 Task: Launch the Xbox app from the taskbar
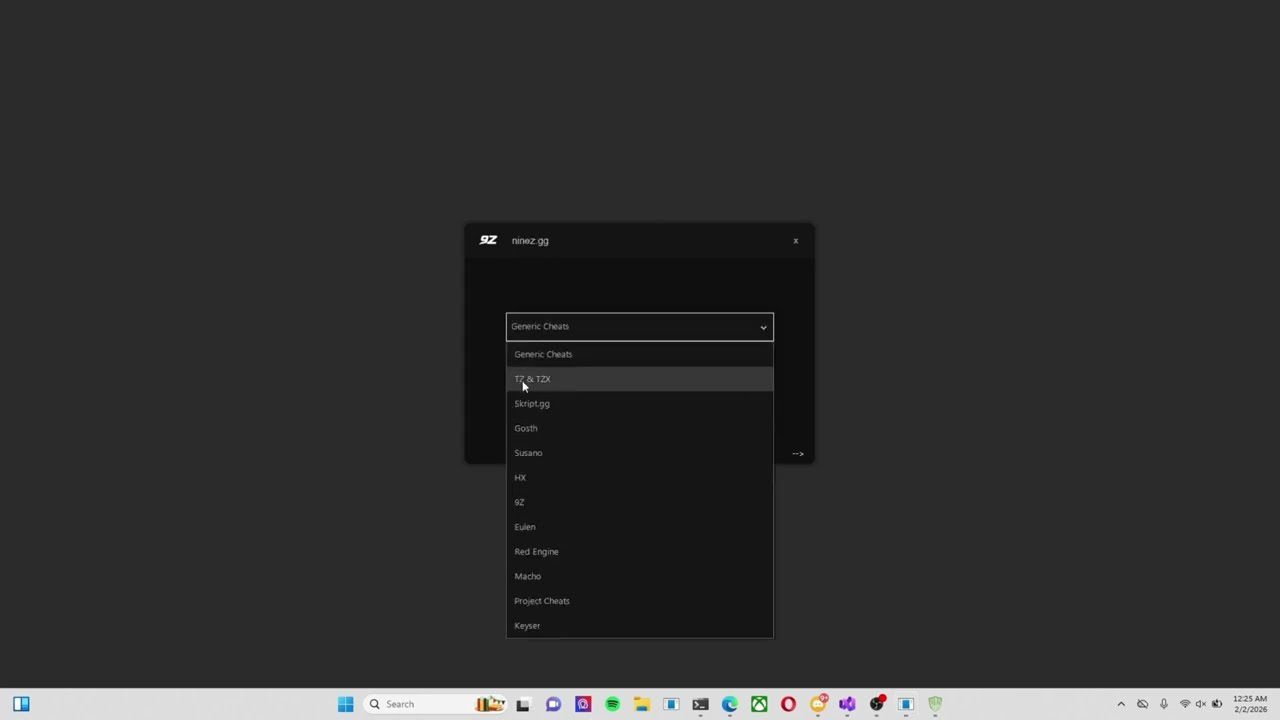tap(759, 704)
